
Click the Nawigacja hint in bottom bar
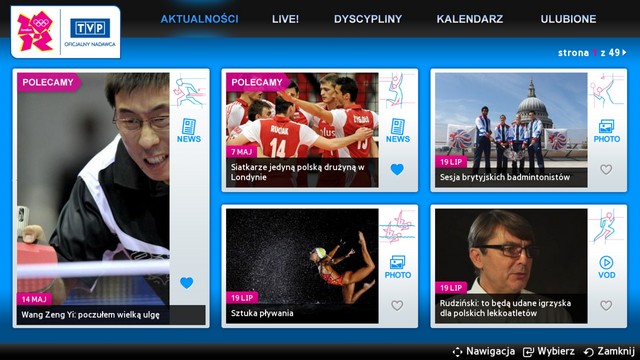[484, 351]
